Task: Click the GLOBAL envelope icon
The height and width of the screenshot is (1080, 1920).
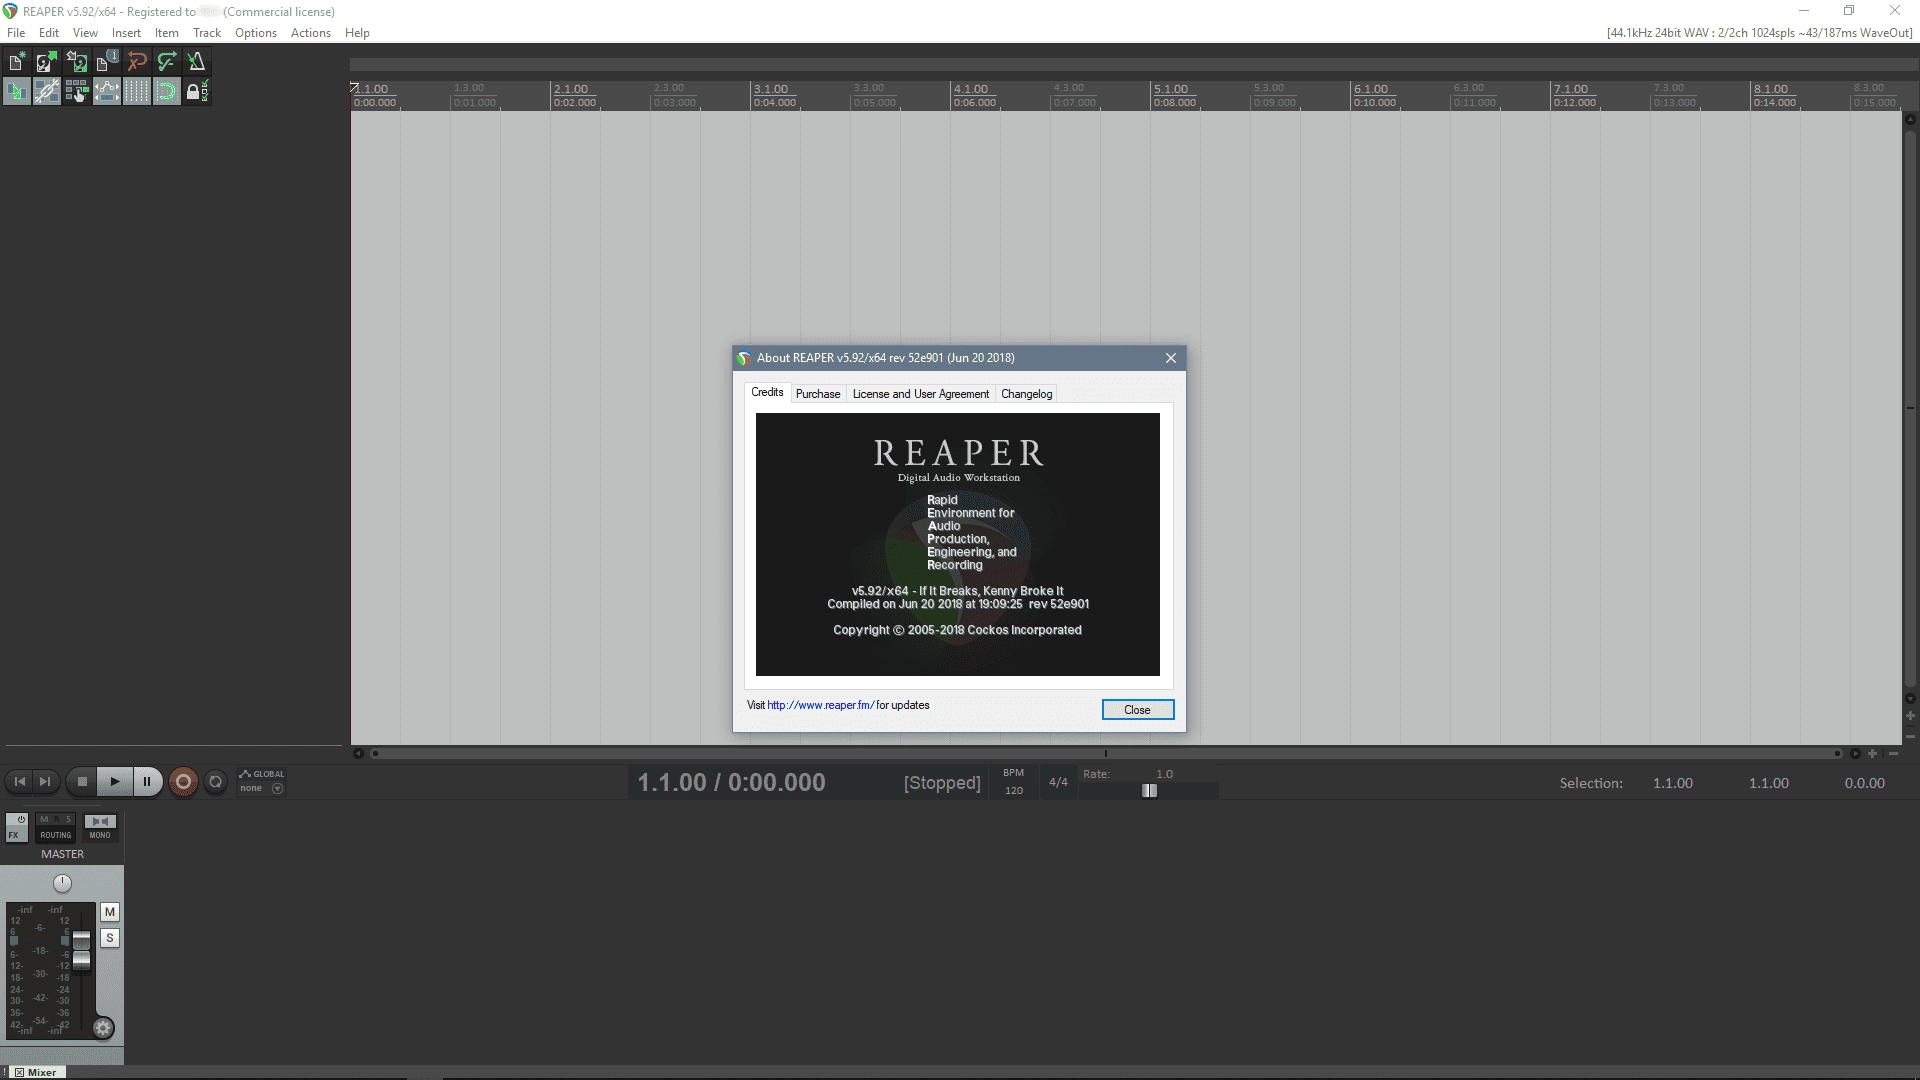Action: (245, 774)
